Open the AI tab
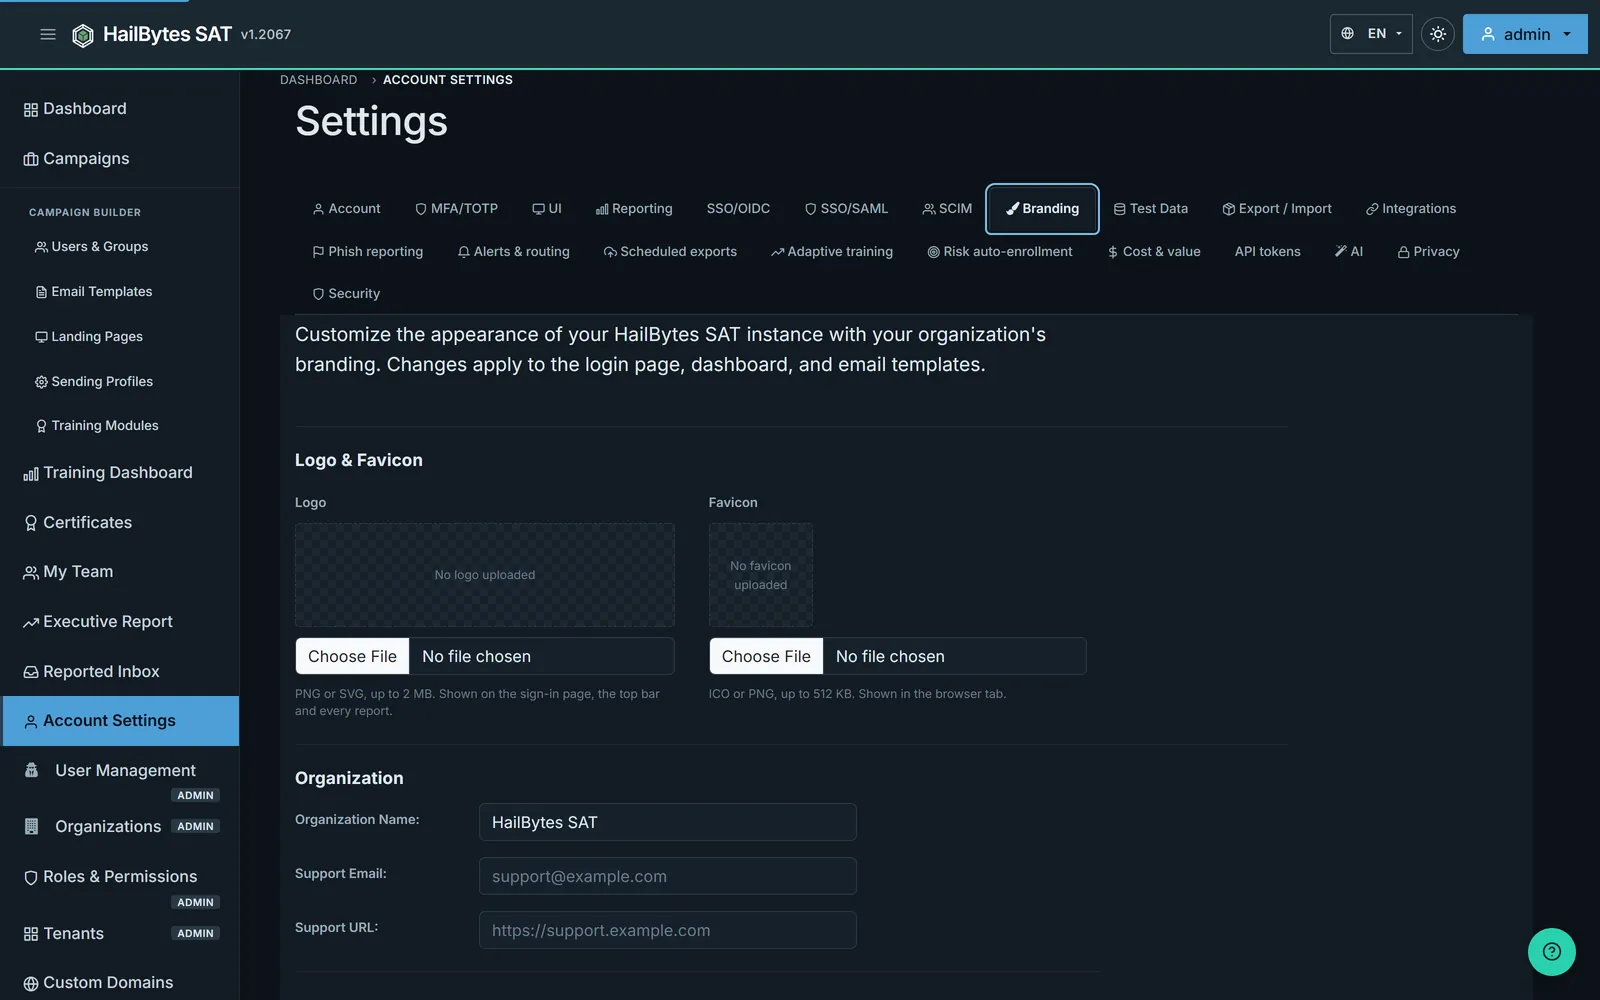Screen dimensions: 1600x1000 point(1349,252)
